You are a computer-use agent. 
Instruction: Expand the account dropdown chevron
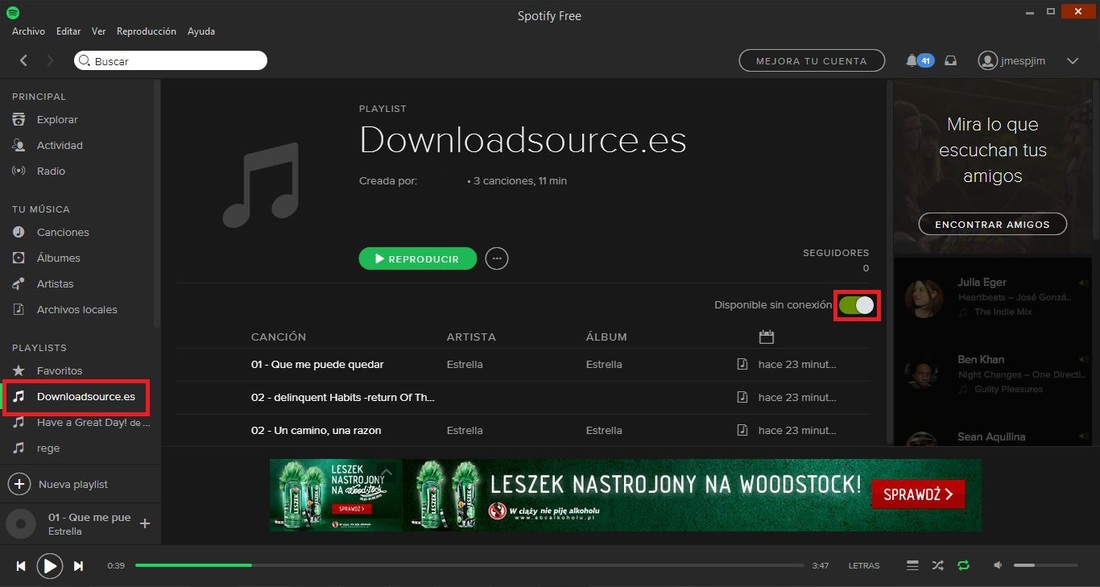coord(1073,61)
